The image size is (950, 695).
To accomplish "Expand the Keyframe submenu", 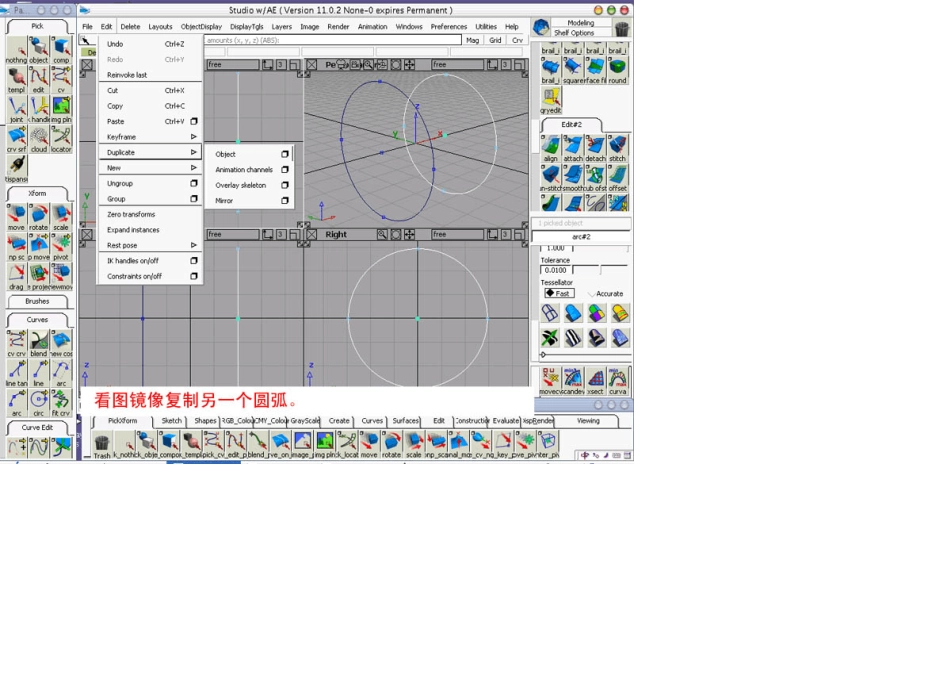I will coord(150,137).
